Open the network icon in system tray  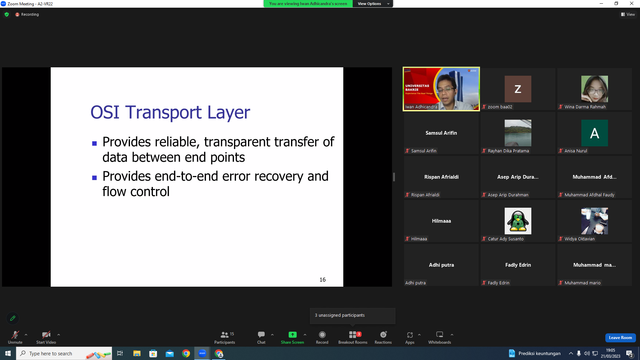coord(595,353)
